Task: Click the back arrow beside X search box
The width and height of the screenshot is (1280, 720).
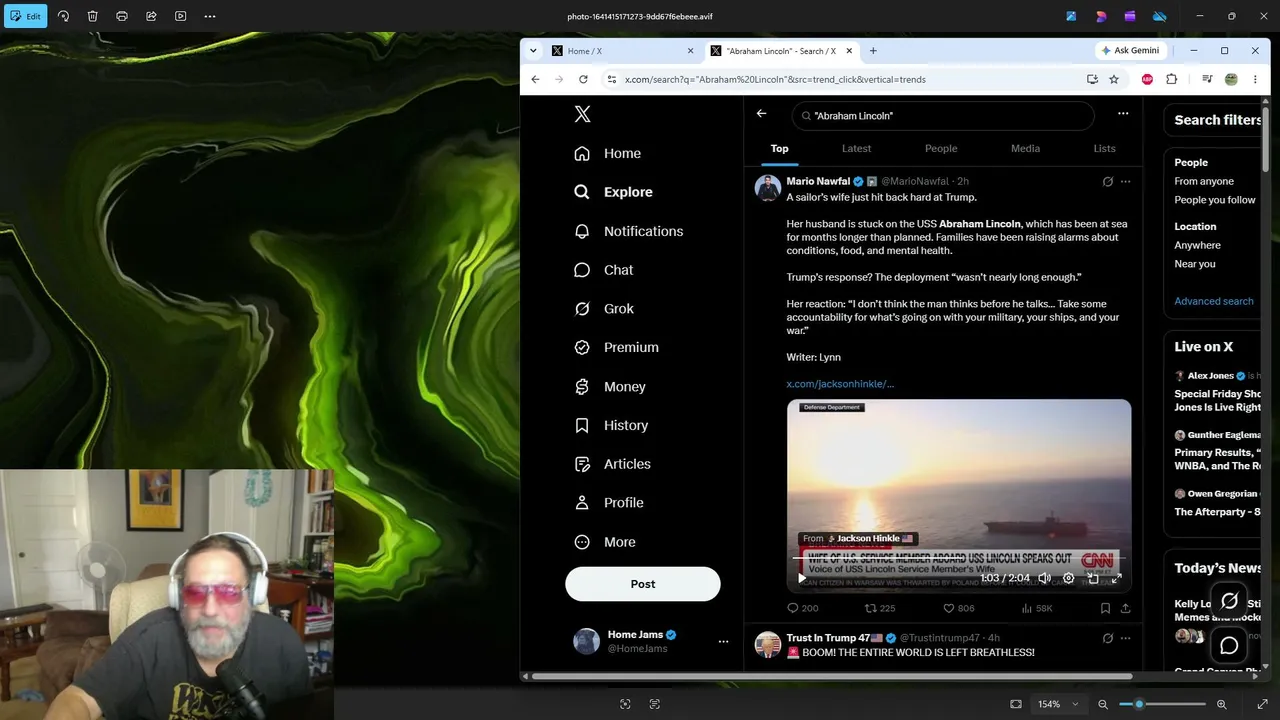Action: coord(762,114)
